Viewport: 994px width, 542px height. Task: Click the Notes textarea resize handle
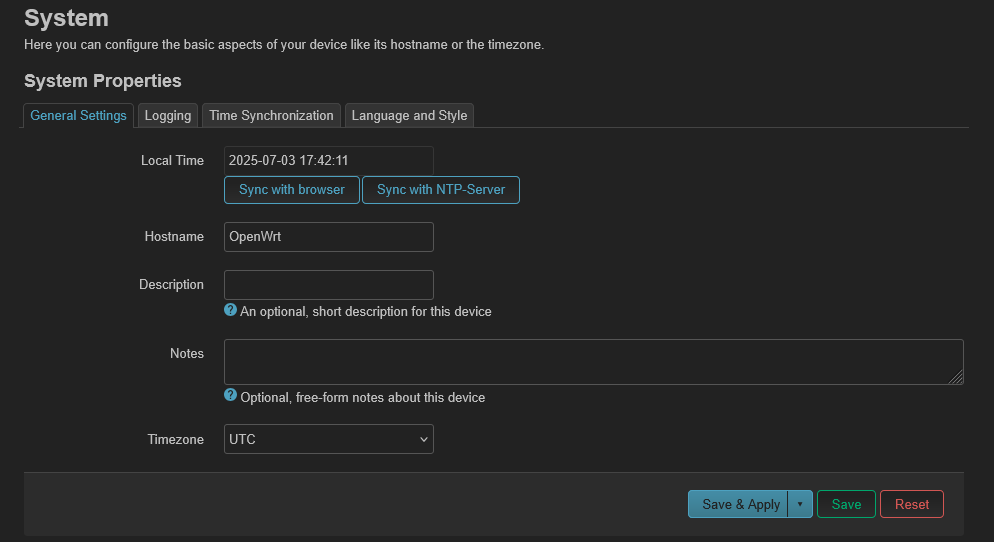click(x=956, y=377)
